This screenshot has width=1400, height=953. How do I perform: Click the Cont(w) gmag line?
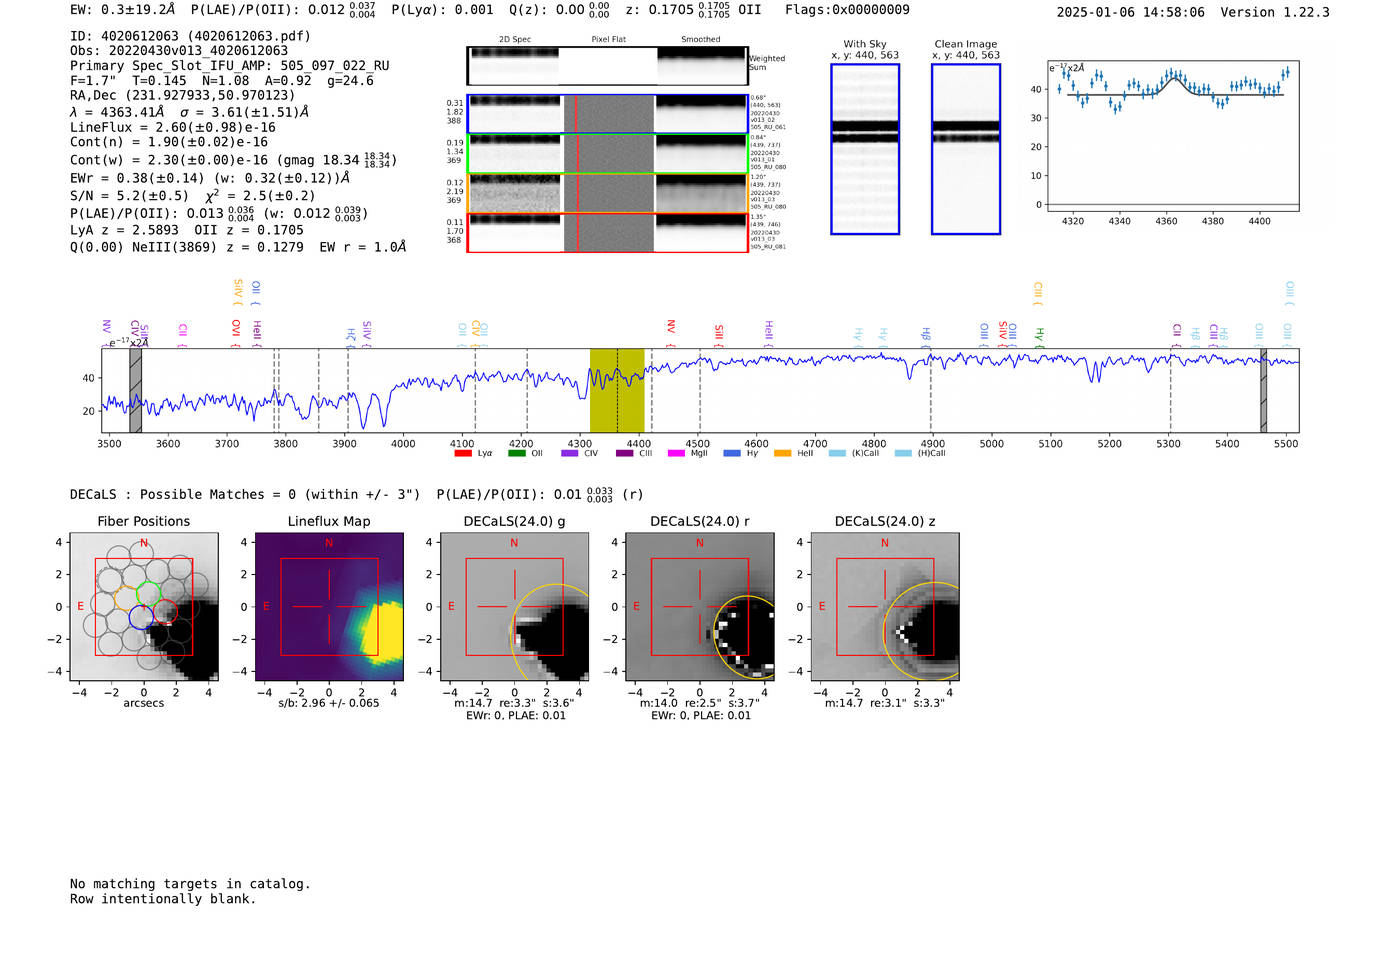tap(233, 159)
